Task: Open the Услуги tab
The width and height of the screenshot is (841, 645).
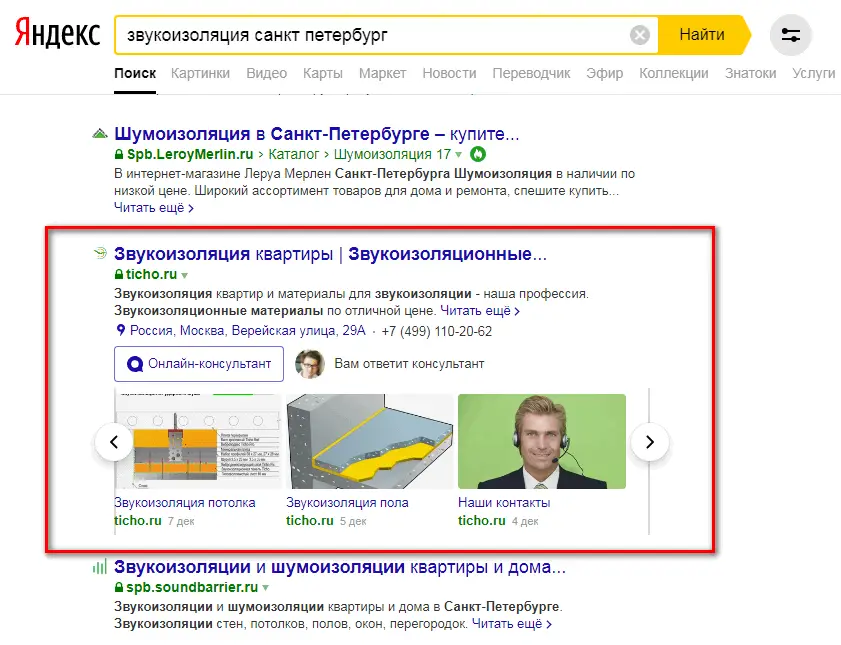Action: [x=814, y=73]
